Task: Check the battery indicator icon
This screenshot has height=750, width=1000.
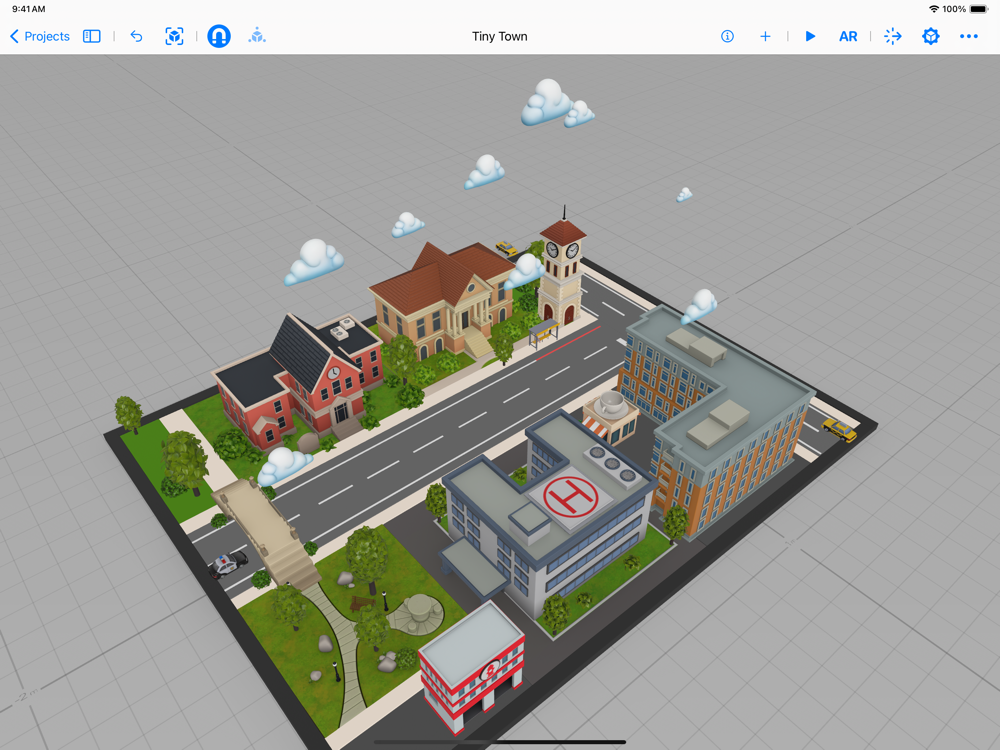Action: click(x=979, y=9)
